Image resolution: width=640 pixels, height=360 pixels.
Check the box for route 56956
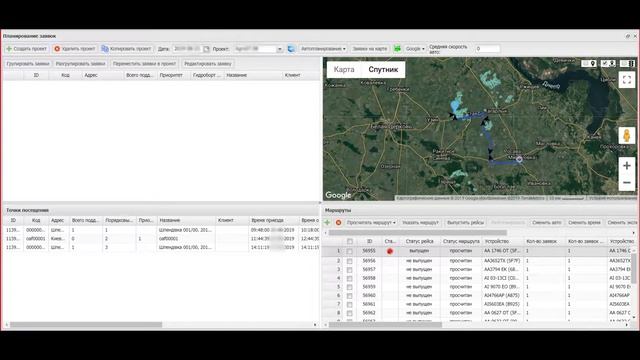[x=350, y=261]
